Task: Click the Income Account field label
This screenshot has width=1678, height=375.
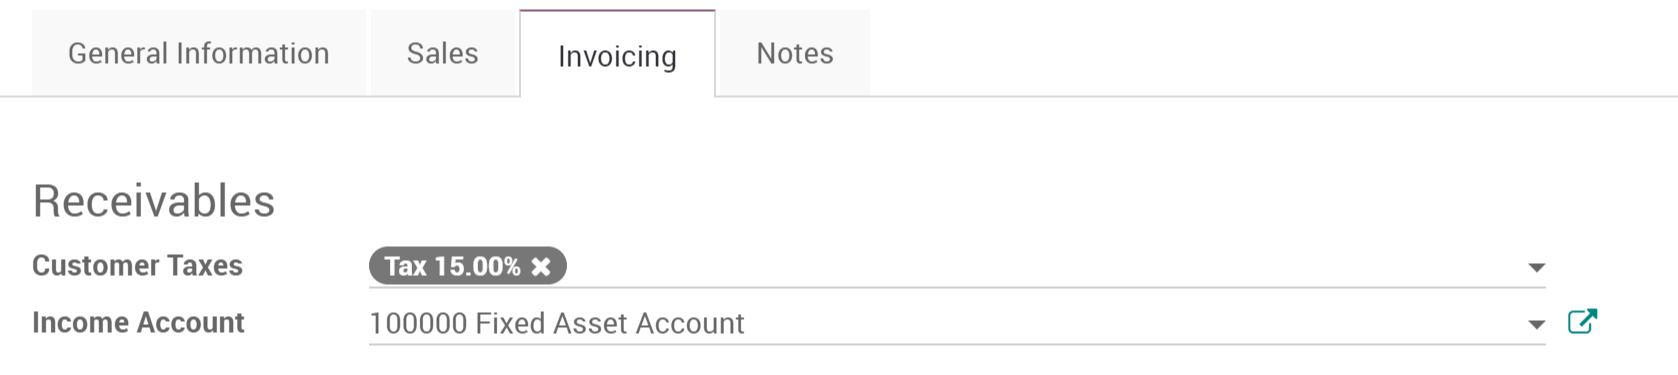Action: [x=138, y=322]
